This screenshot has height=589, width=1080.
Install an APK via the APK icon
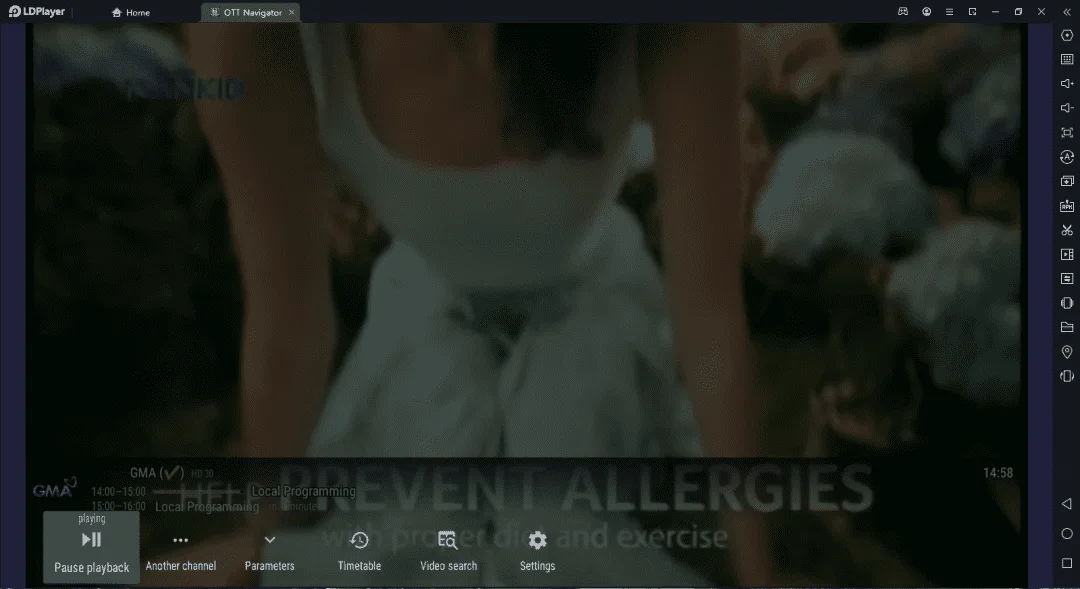[x=1067, y=206]
